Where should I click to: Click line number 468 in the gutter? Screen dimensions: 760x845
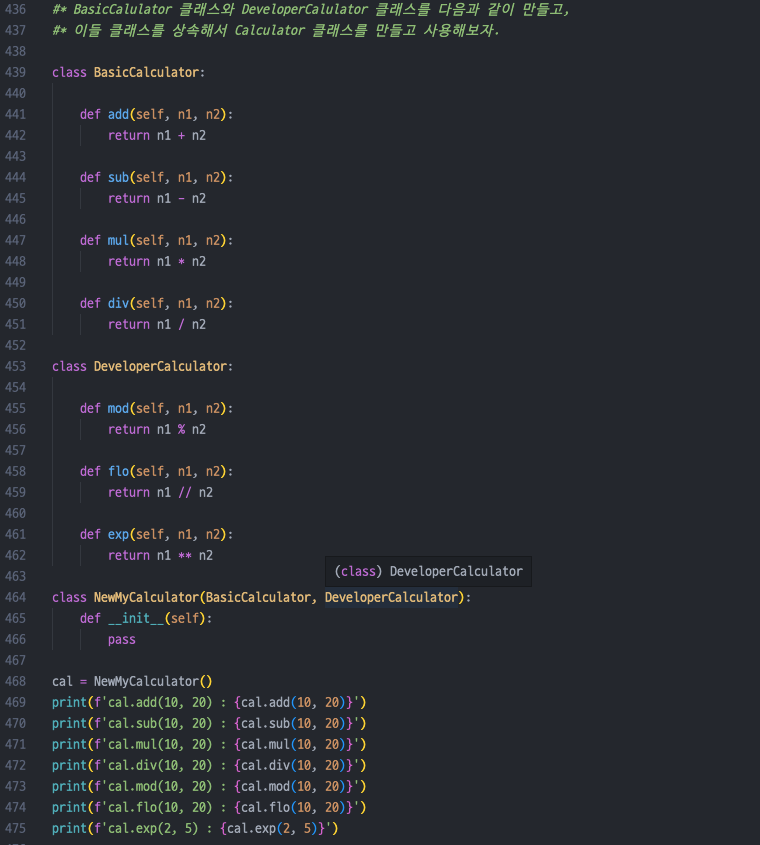[15, 682]
